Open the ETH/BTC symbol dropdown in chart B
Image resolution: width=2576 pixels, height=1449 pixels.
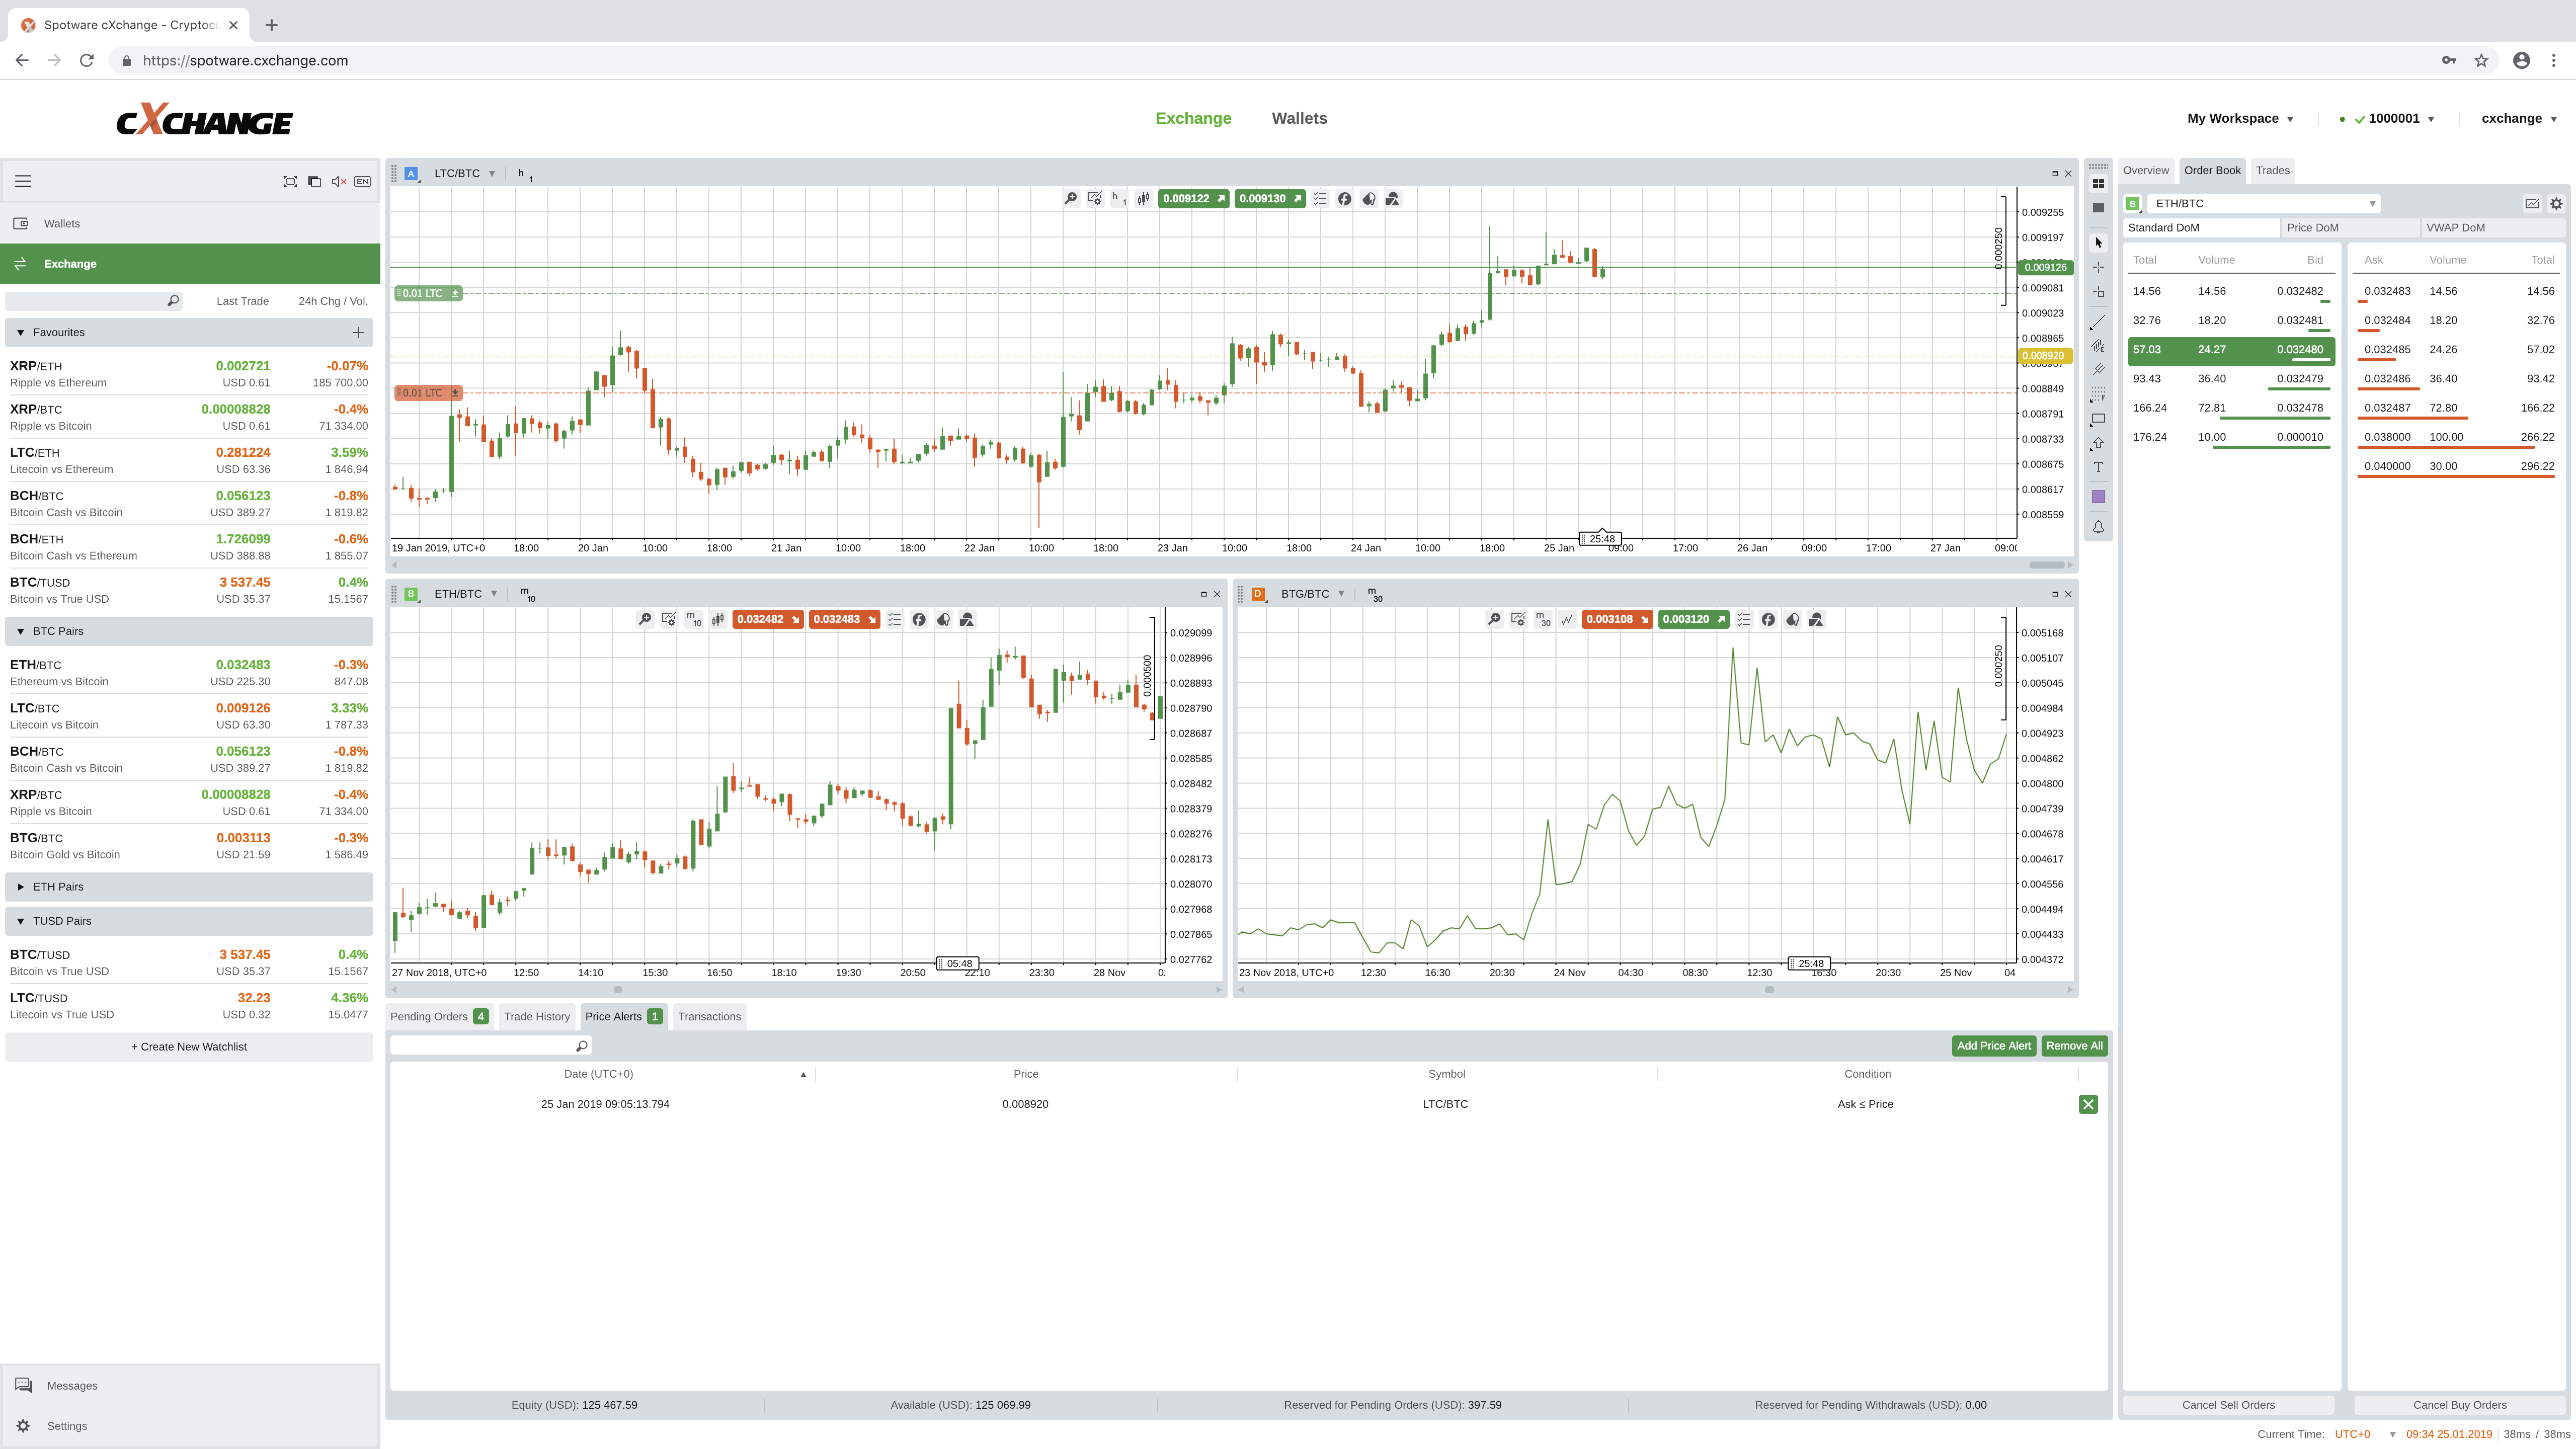[466, 594]
